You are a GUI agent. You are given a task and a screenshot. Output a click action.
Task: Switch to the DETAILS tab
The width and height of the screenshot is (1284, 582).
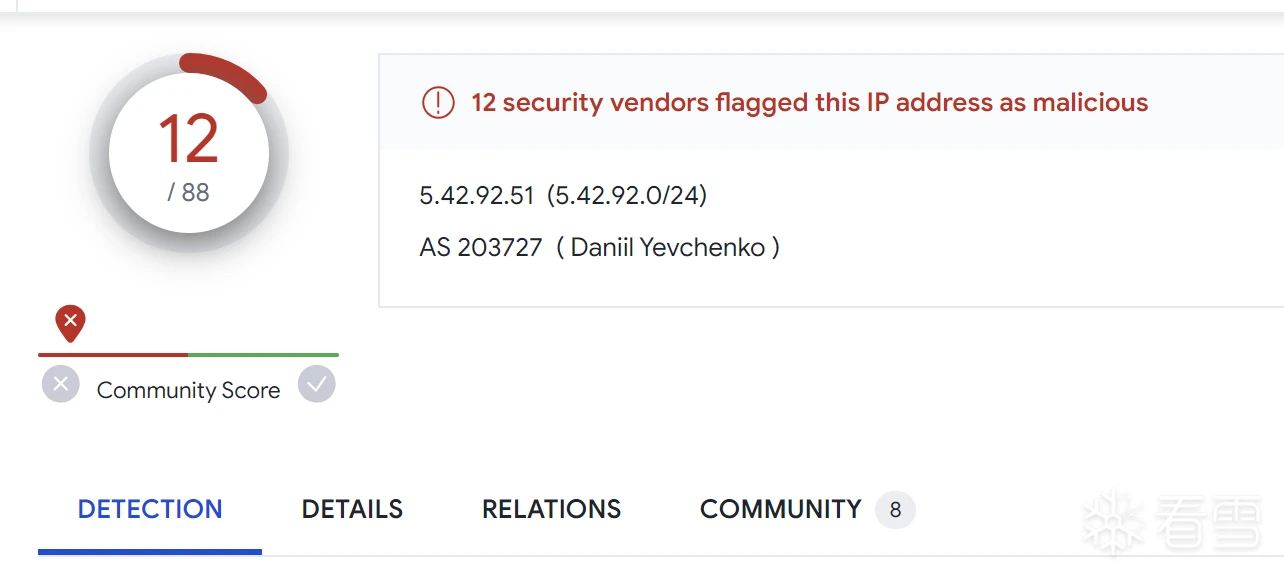point(352,509)
